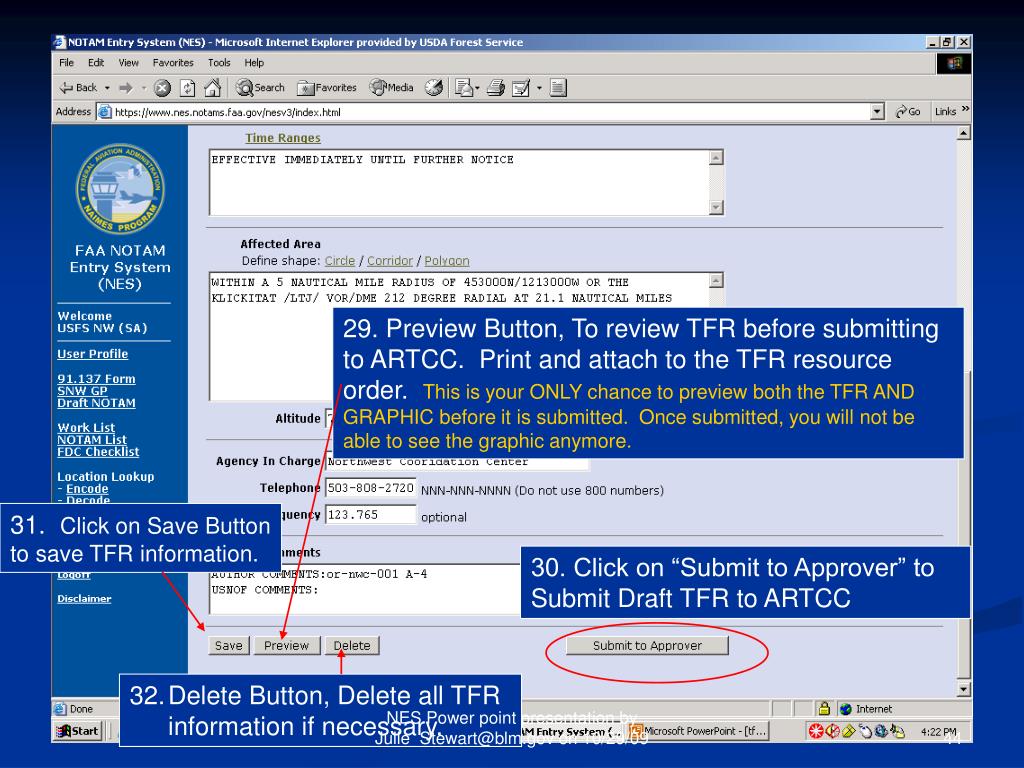Screen dimensions: 1024x768
Task: Open the Work List link
Action: tap(86, 428)
